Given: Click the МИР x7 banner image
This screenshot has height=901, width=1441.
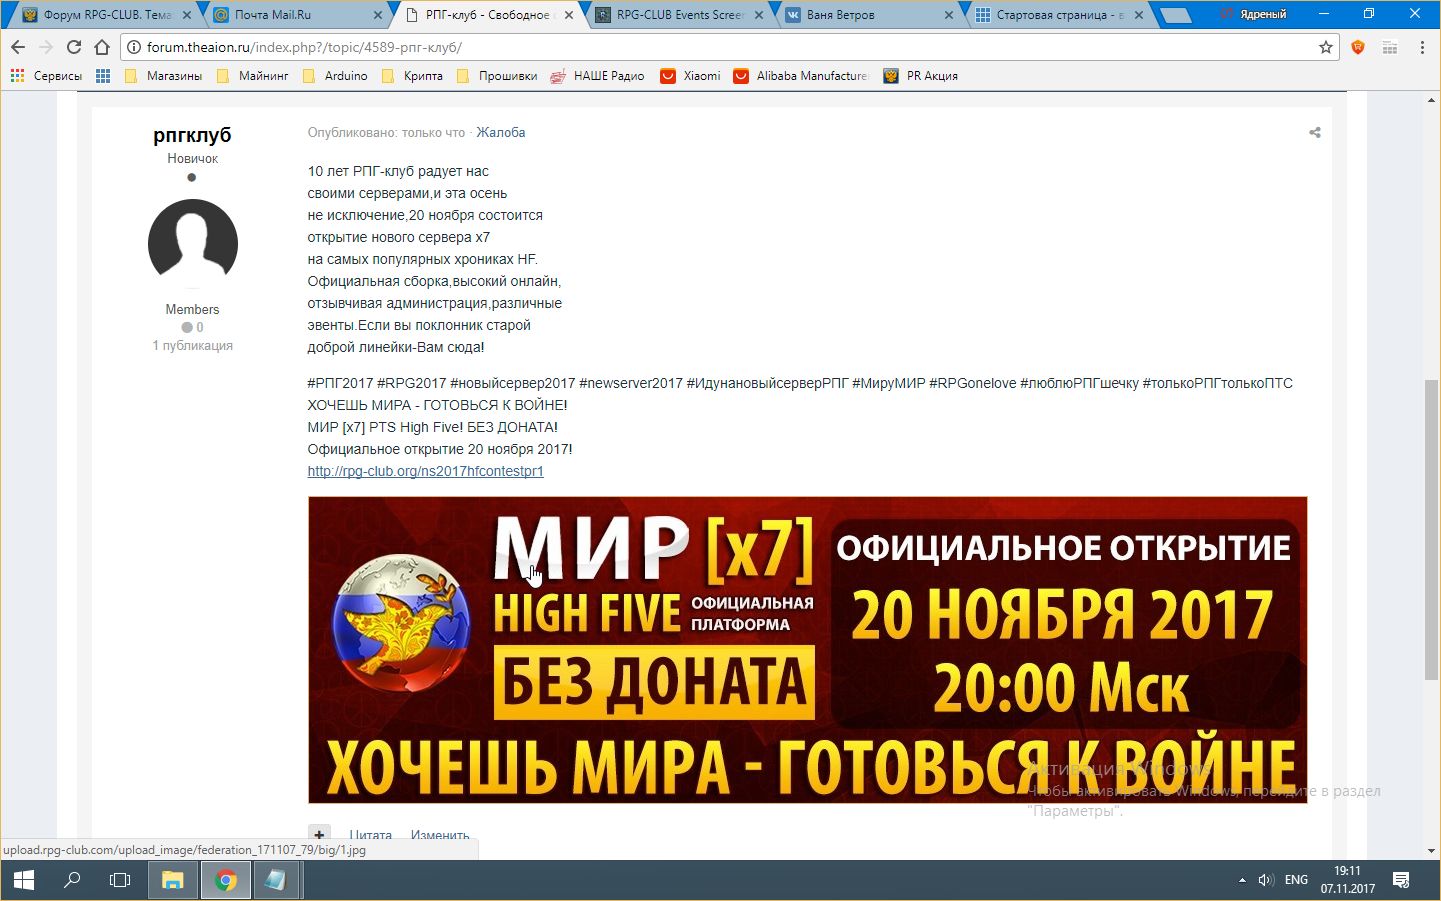Looking at the screenshot, I should pos(807,650).
